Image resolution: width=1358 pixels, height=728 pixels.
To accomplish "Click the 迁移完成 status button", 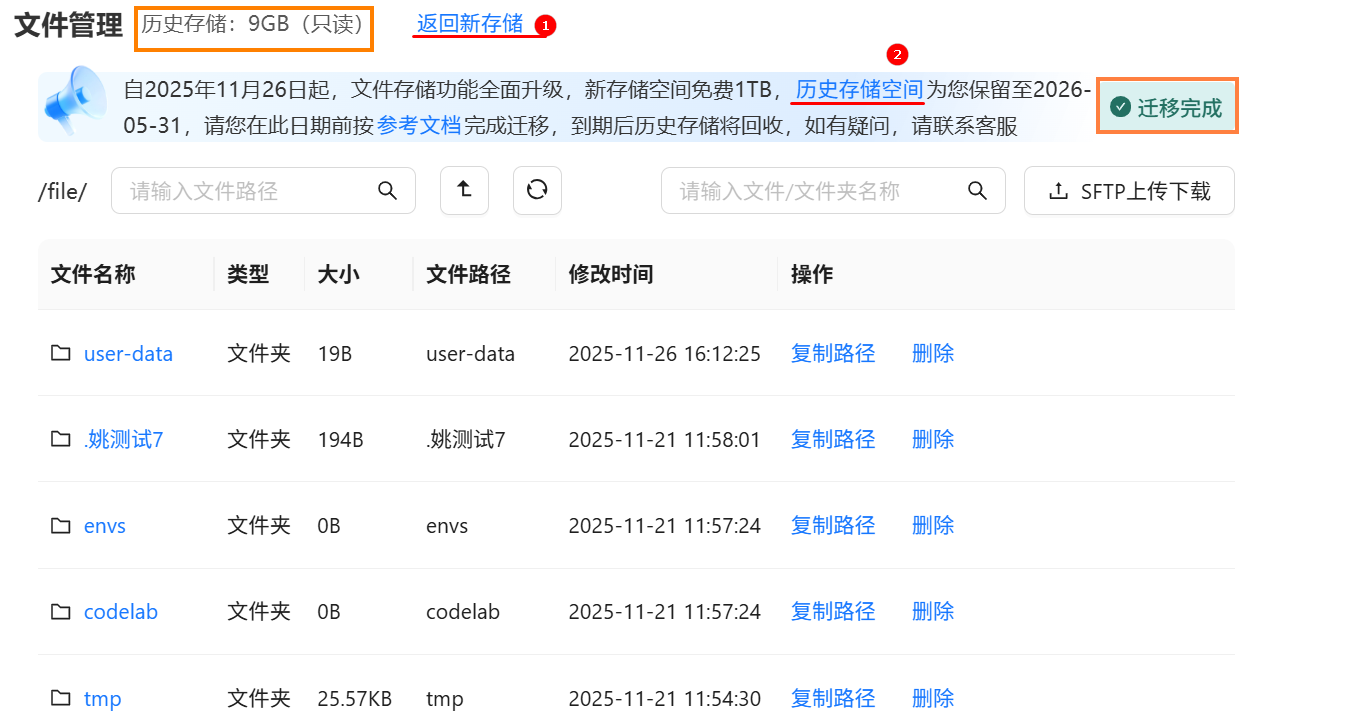I will click(1167, 107).
